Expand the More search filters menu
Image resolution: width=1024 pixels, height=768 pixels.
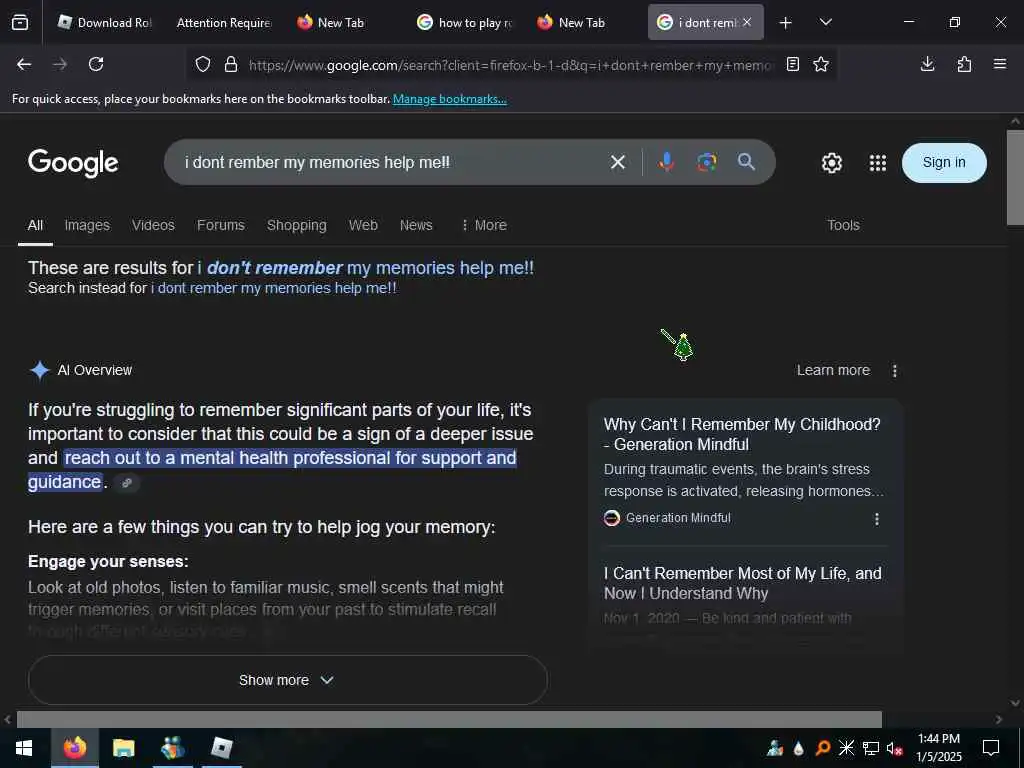pyautogui.click(x=484, y=225)
